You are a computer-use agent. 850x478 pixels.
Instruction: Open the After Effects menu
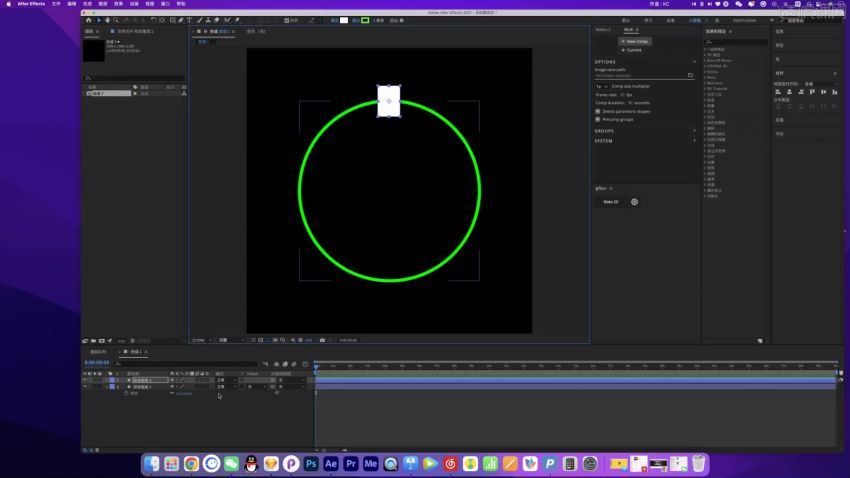[31, 4]
